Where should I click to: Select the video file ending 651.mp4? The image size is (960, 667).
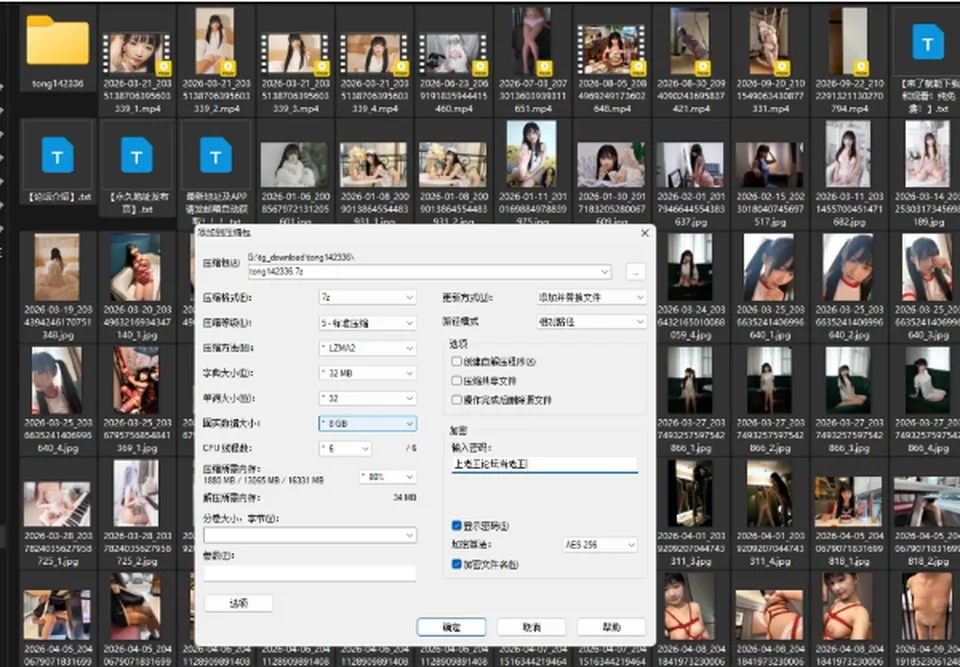[532, 42]
